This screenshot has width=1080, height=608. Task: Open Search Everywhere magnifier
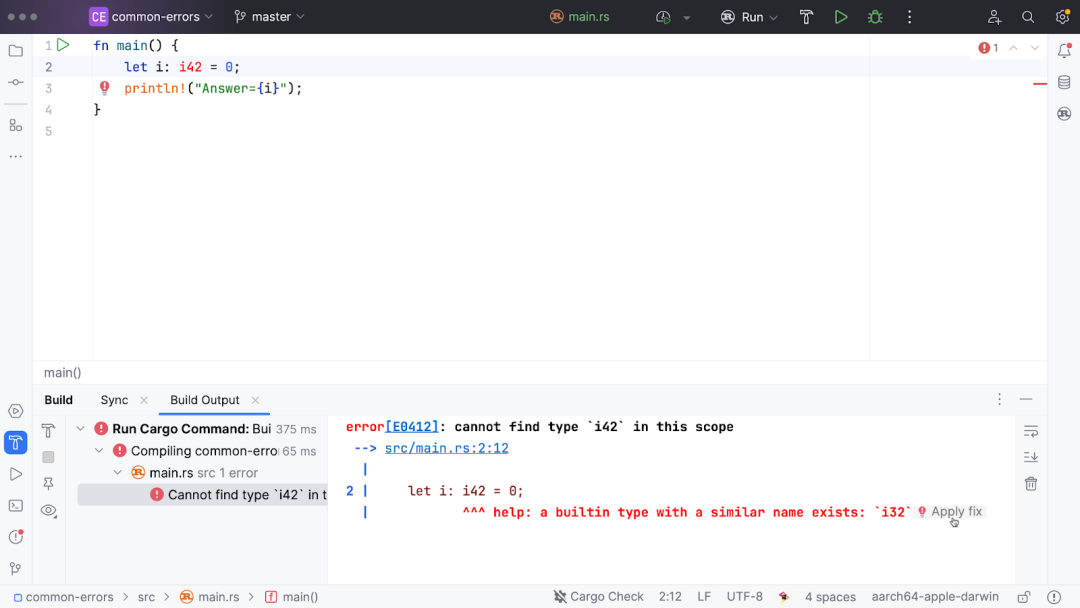pos(1028,17)
